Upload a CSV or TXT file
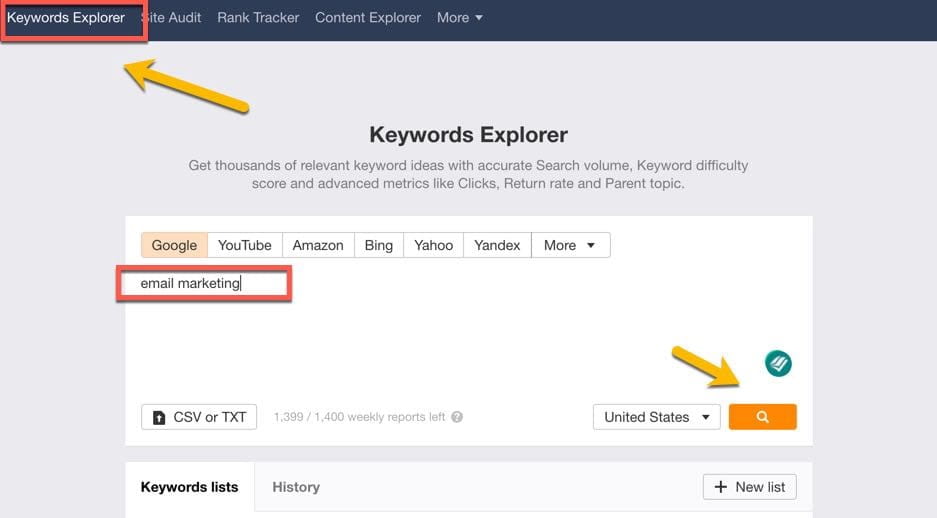This screenshot has width=937, height=518. click(x=199, y=417)
